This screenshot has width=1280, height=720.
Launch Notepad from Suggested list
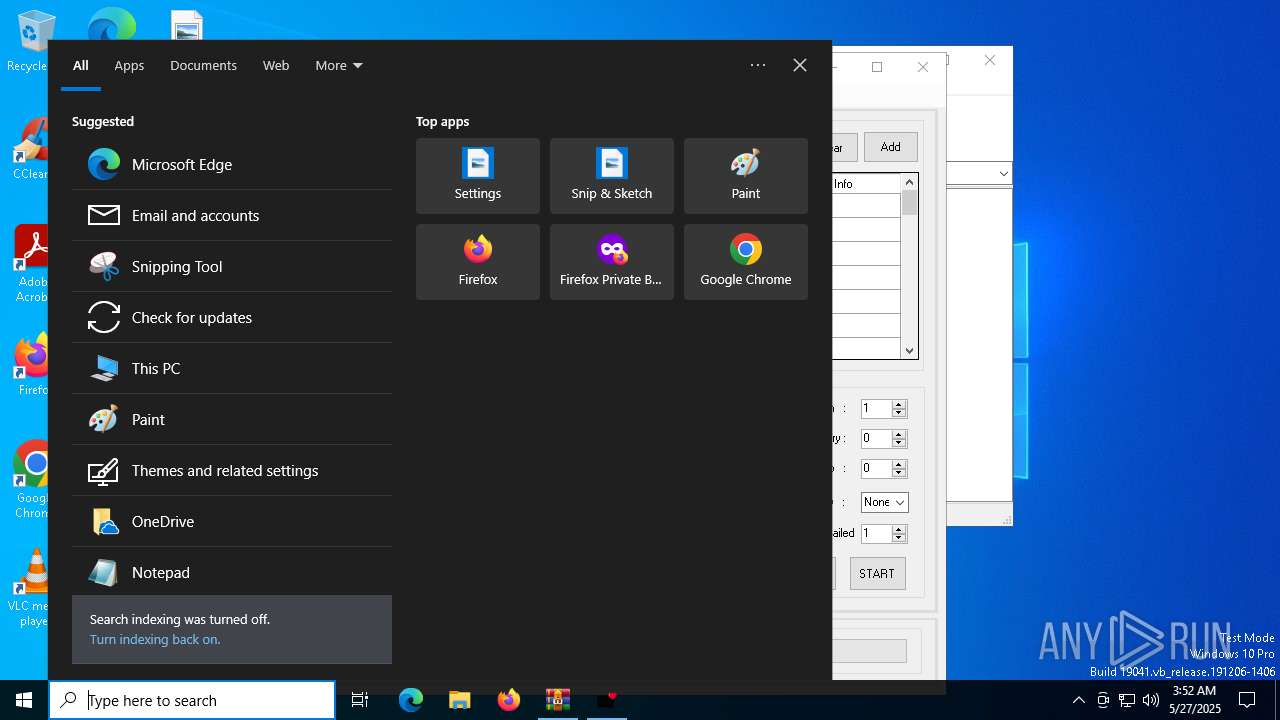coord(232,572)
